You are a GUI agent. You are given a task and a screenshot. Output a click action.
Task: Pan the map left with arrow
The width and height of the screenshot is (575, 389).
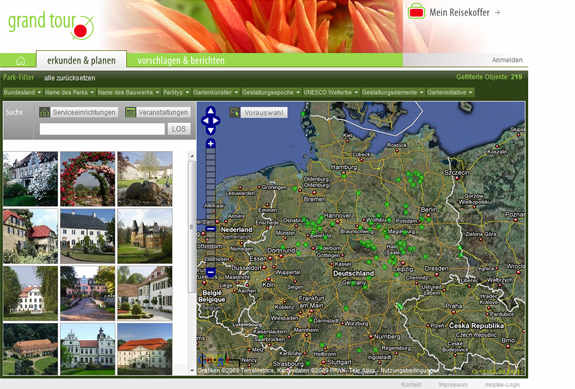tap(205, 120)
